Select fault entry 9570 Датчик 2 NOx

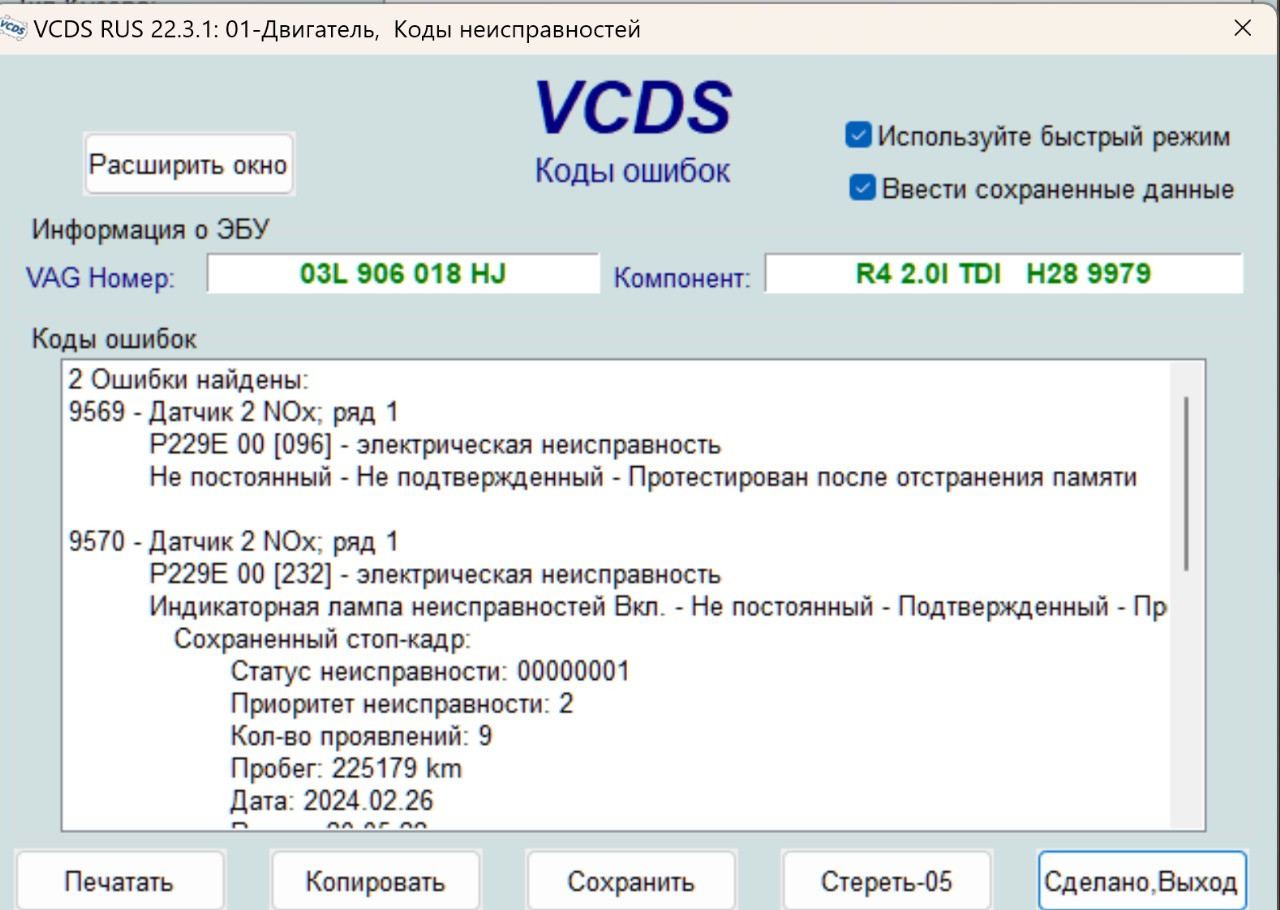(233, 542)
